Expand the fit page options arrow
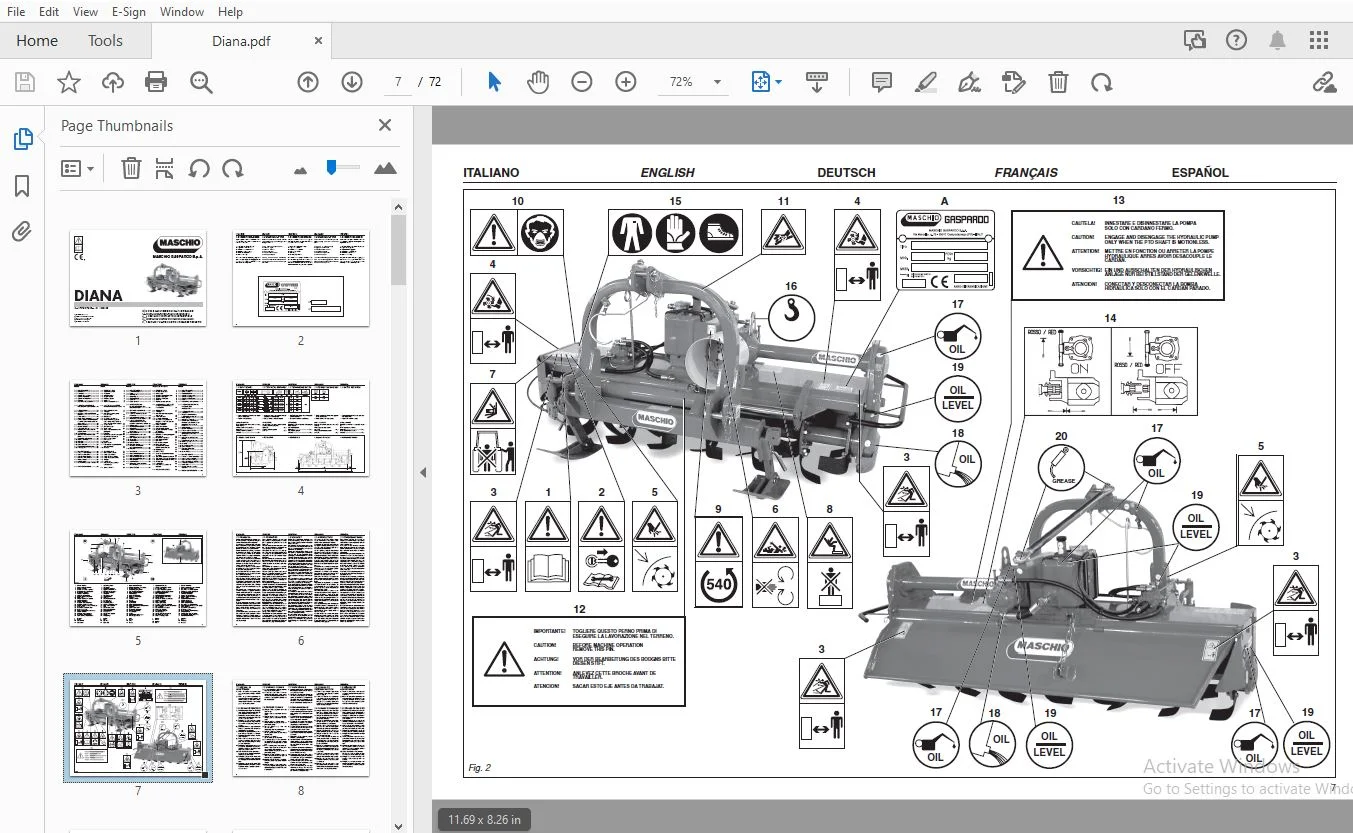Screen dimensions: 1353x833 [x=778, y=82]
